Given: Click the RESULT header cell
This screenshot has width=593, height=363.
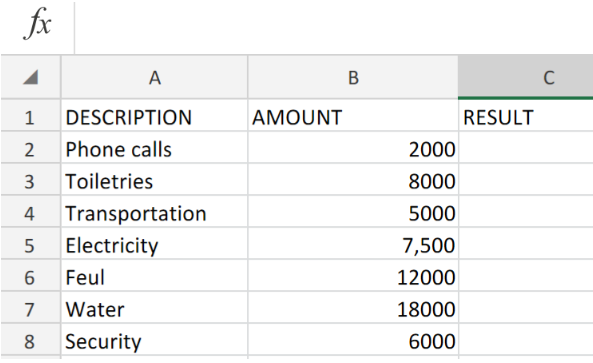Looking at the screenshot, I should pos(526,116).
